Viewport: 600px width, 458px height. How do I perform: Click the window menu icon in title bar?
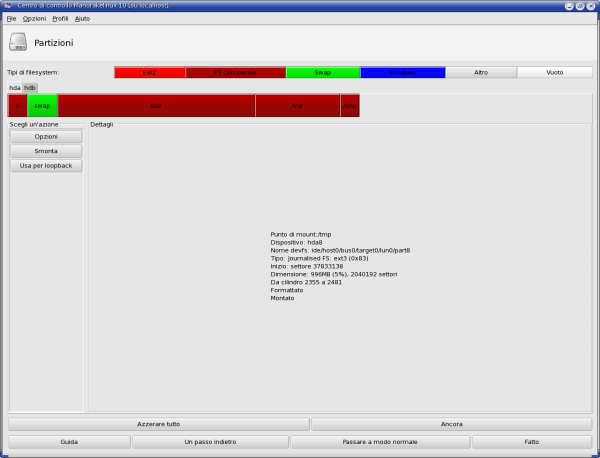click(x=7, y=6)
